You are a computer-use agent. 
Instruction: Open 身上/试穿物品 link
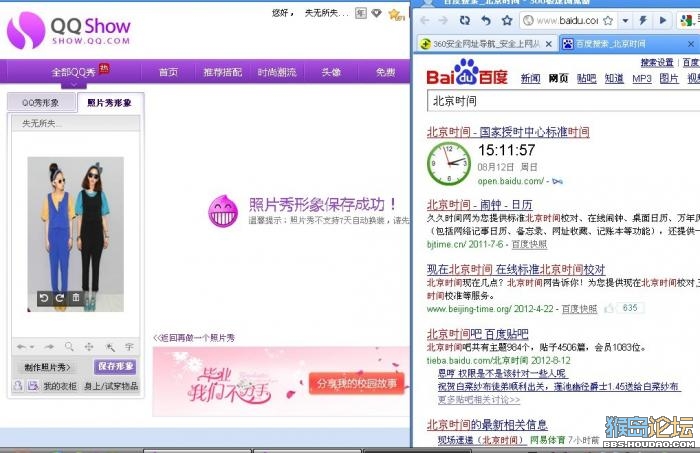[111, 386]
